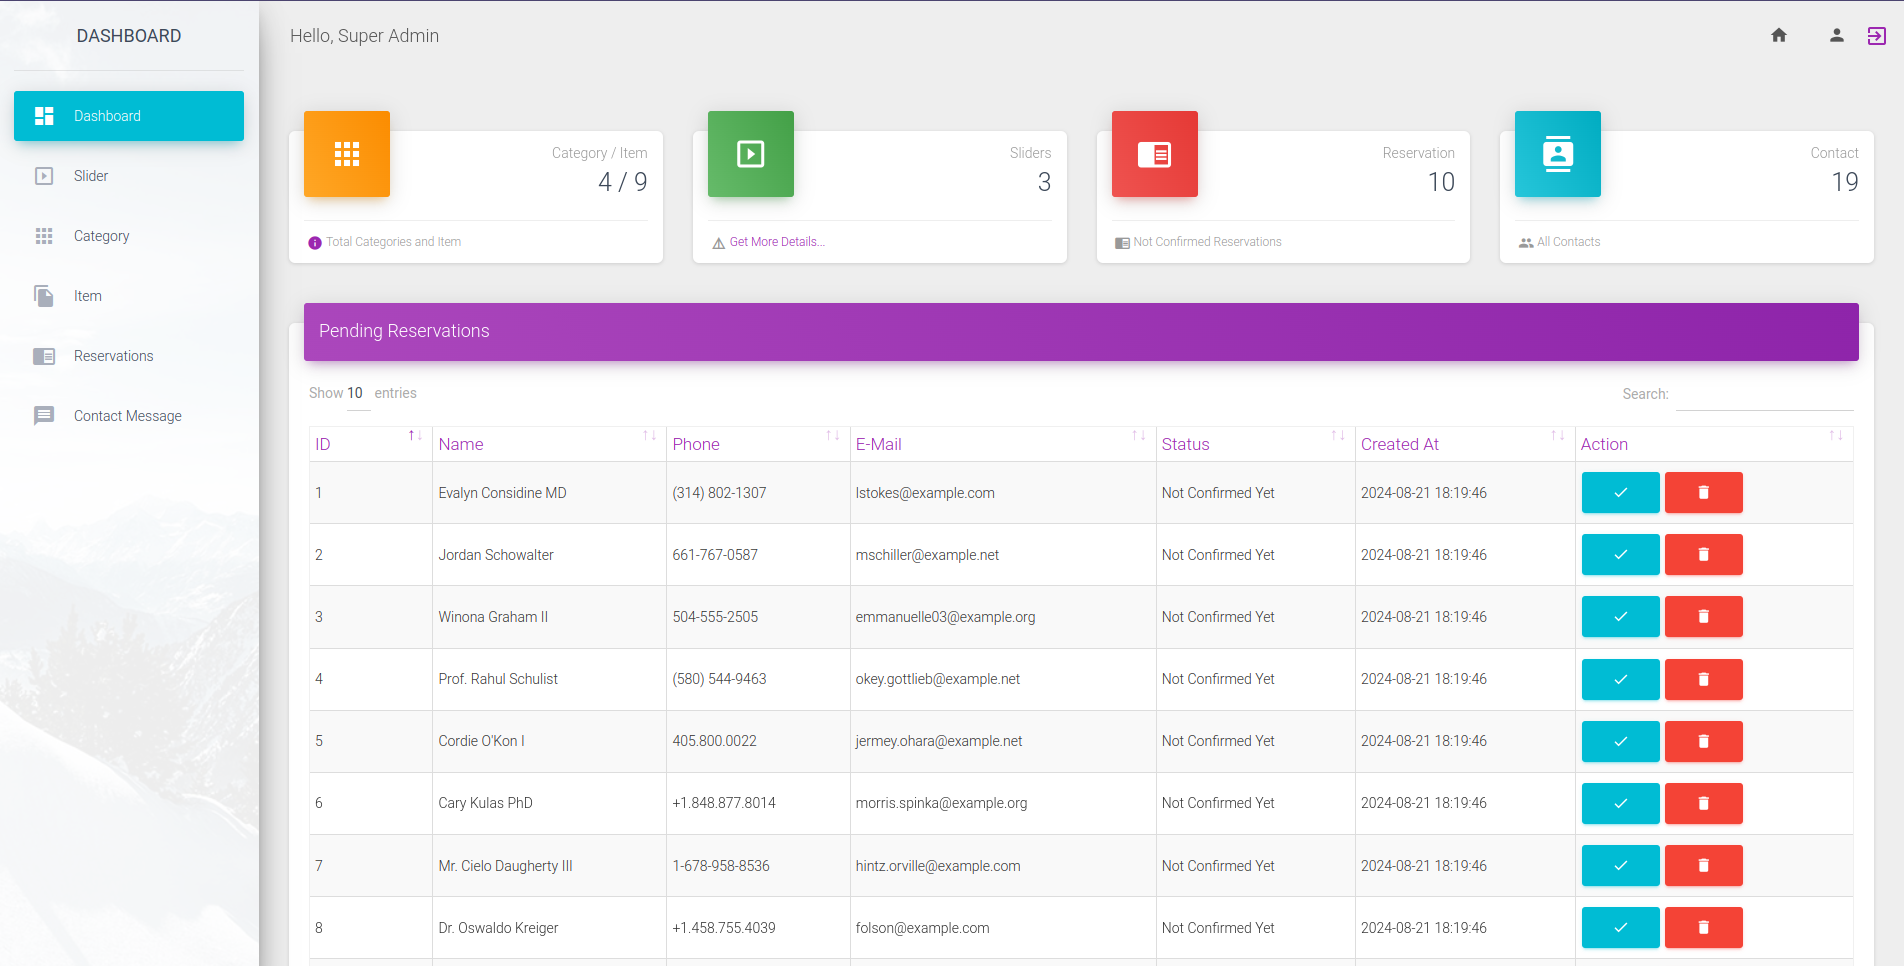Click Reservation count 10

click(x=1441, y=182)
